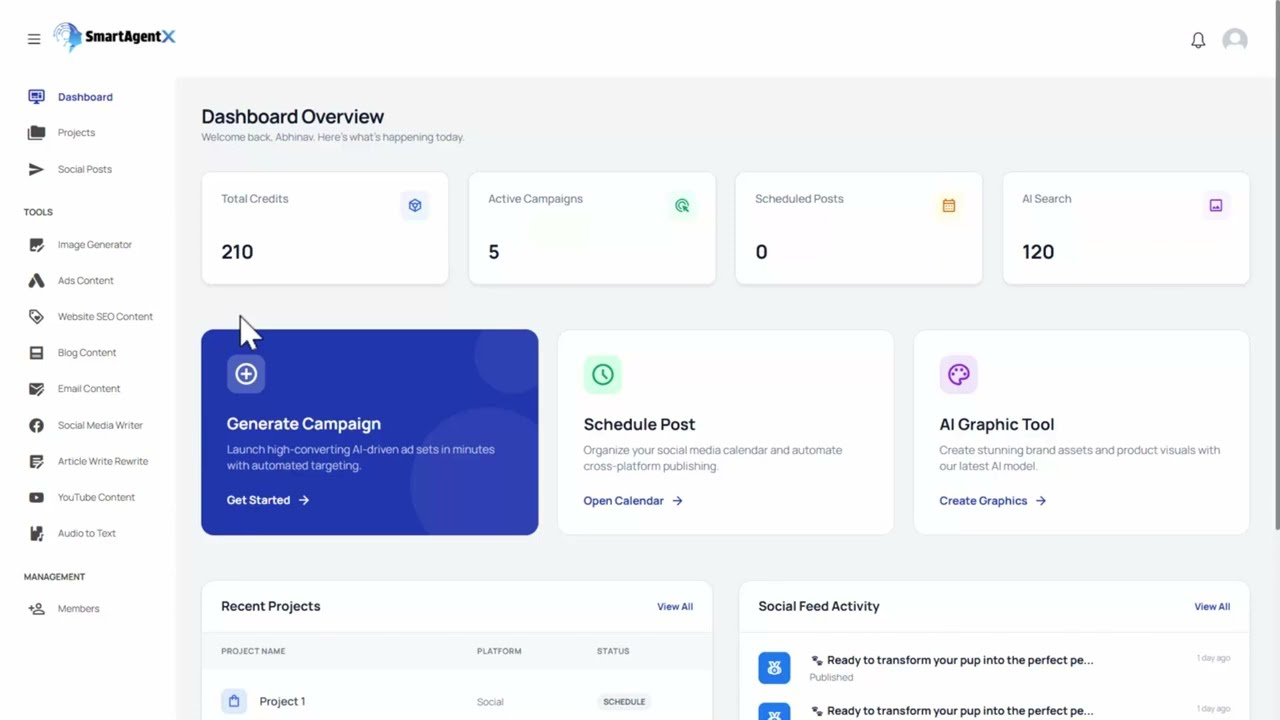Click the PROJECT NAME column header

pos(253,651)
